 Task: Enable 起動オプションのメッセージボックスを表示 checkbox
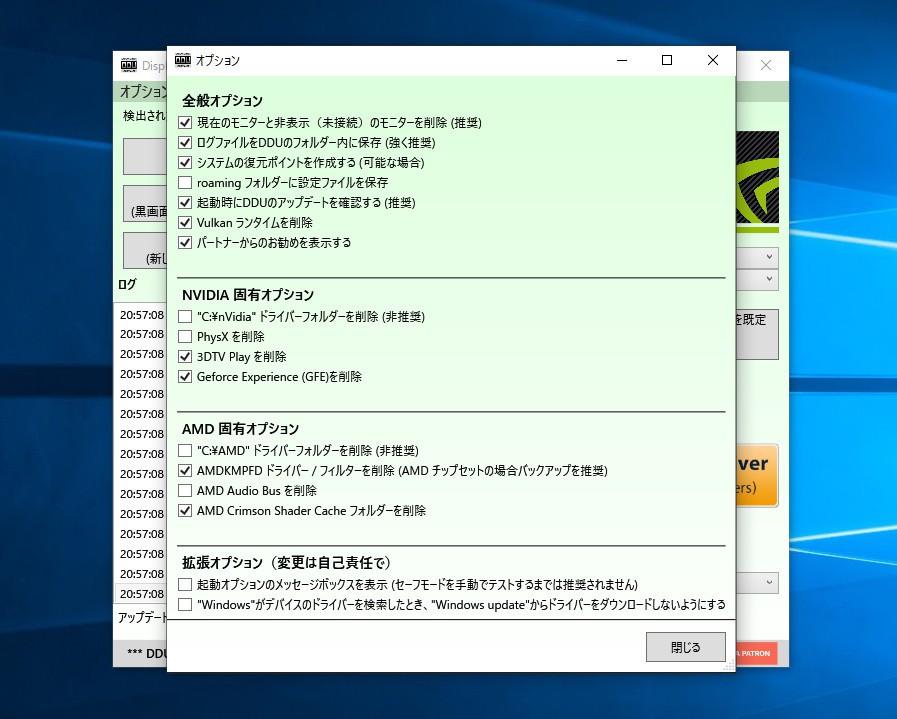185,584
